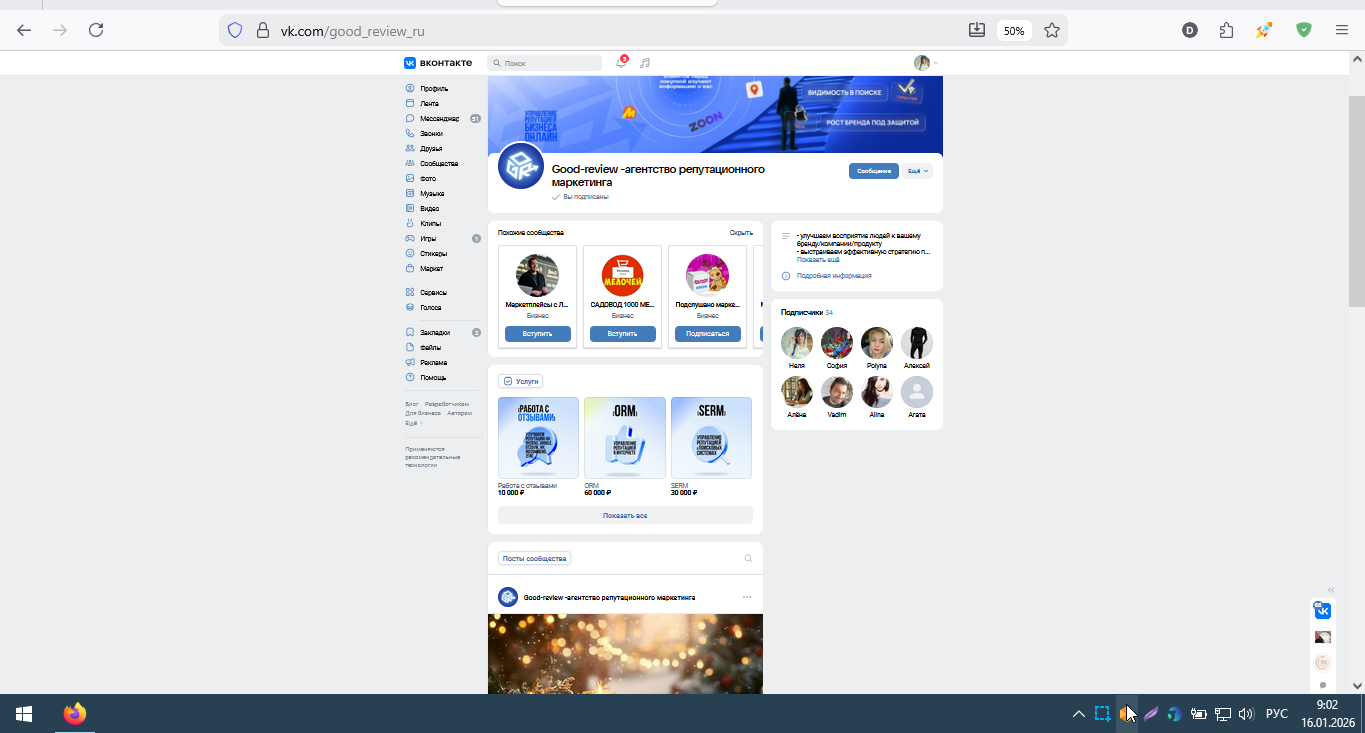This screenshot has width=1365, height=733.
Task: Click the Профиль sidebar icon
Action: click(410, 88)
